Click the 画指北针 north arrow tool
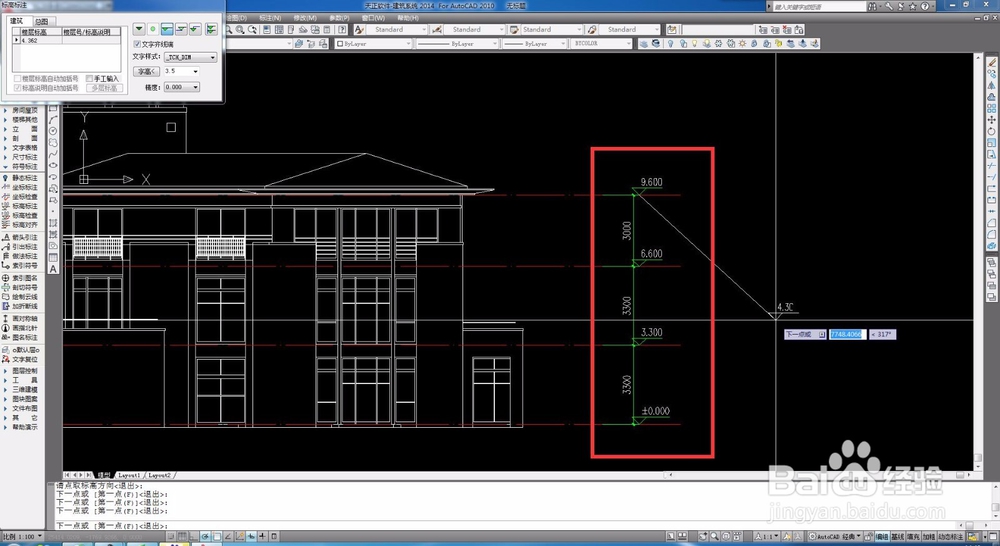Screen dimensions: 1000x546 click(20, 328)
